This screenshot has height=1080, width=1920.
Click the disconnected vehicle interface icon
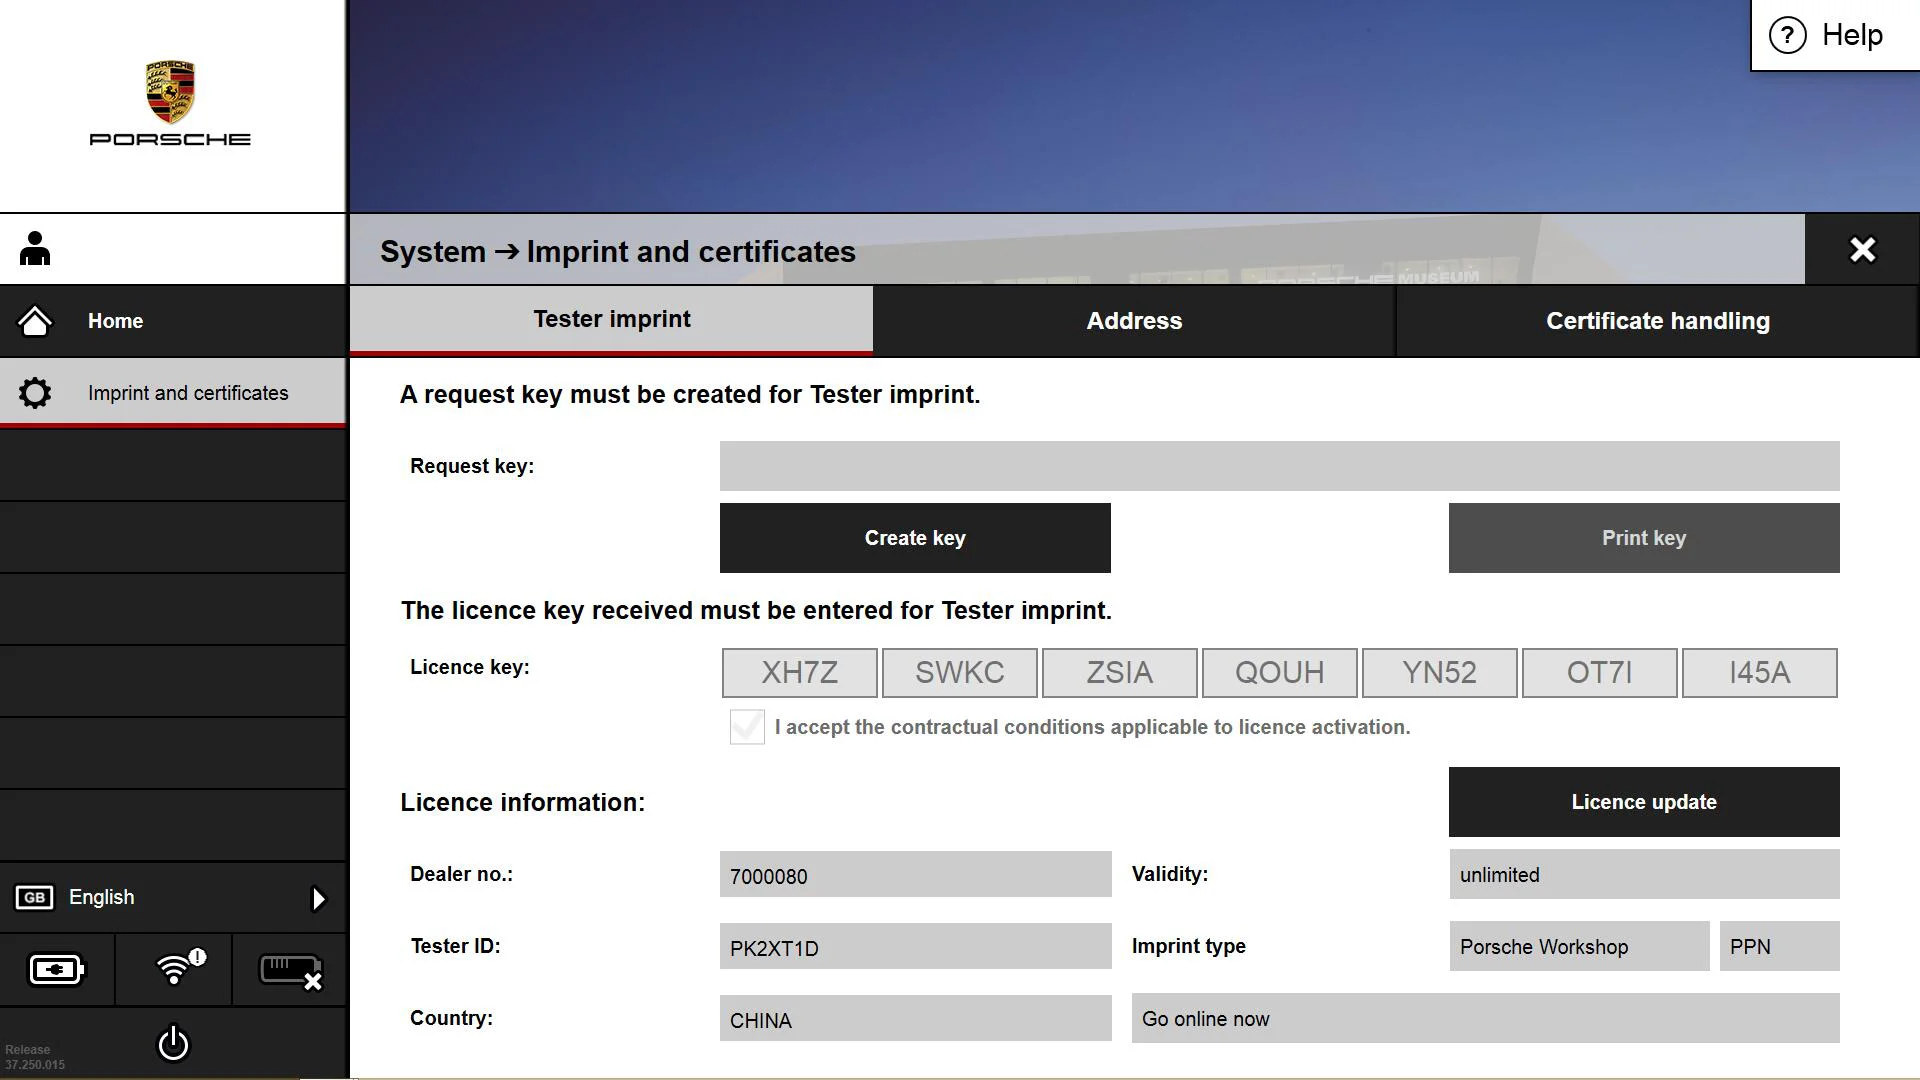290,970
